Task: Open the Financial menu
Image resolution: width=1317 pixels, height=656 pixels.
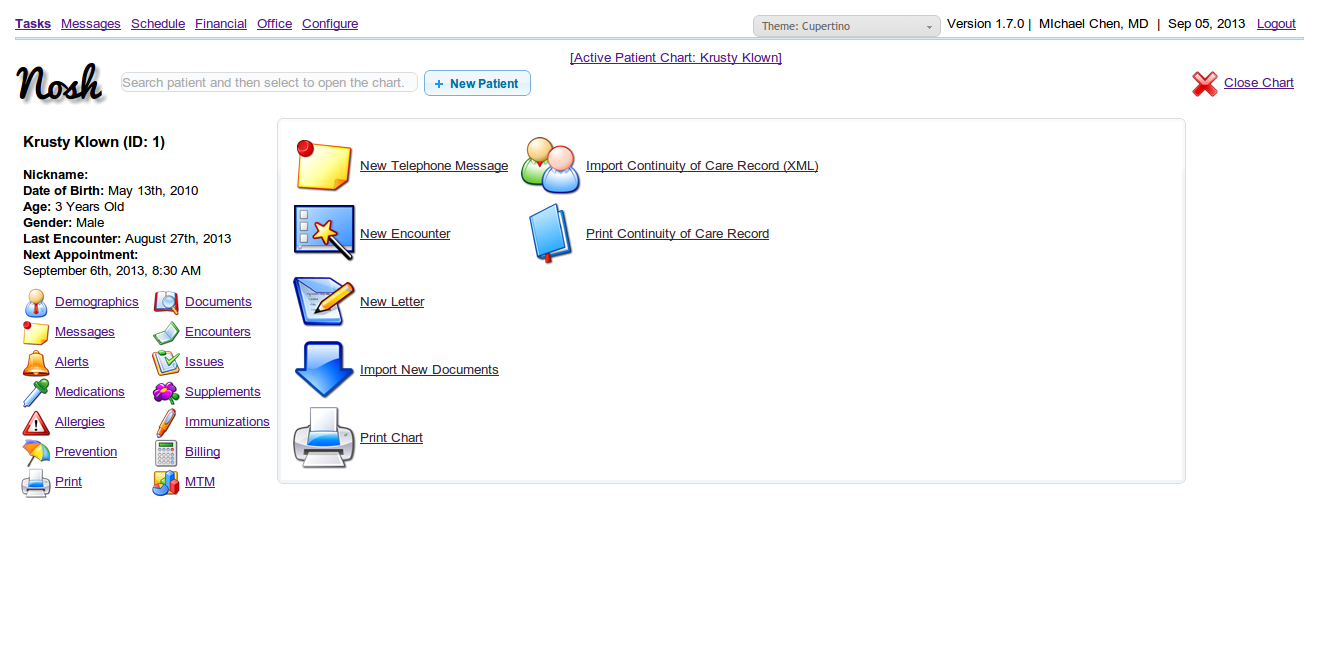Action: coord(221,24)
